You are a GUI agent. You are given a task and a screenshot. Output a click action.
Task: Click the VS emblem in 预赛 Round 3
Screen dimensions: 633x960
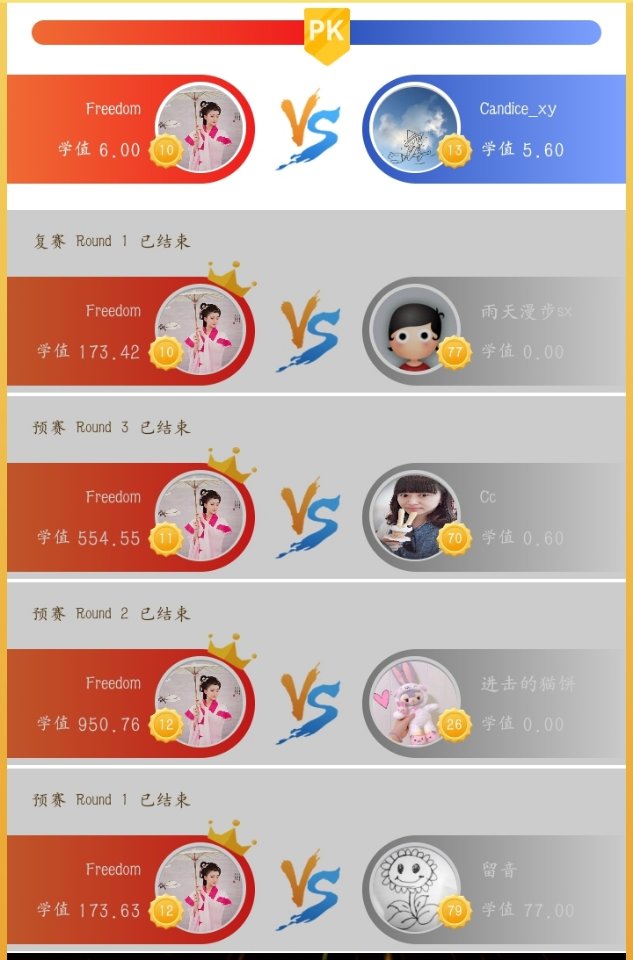(309, 517)
